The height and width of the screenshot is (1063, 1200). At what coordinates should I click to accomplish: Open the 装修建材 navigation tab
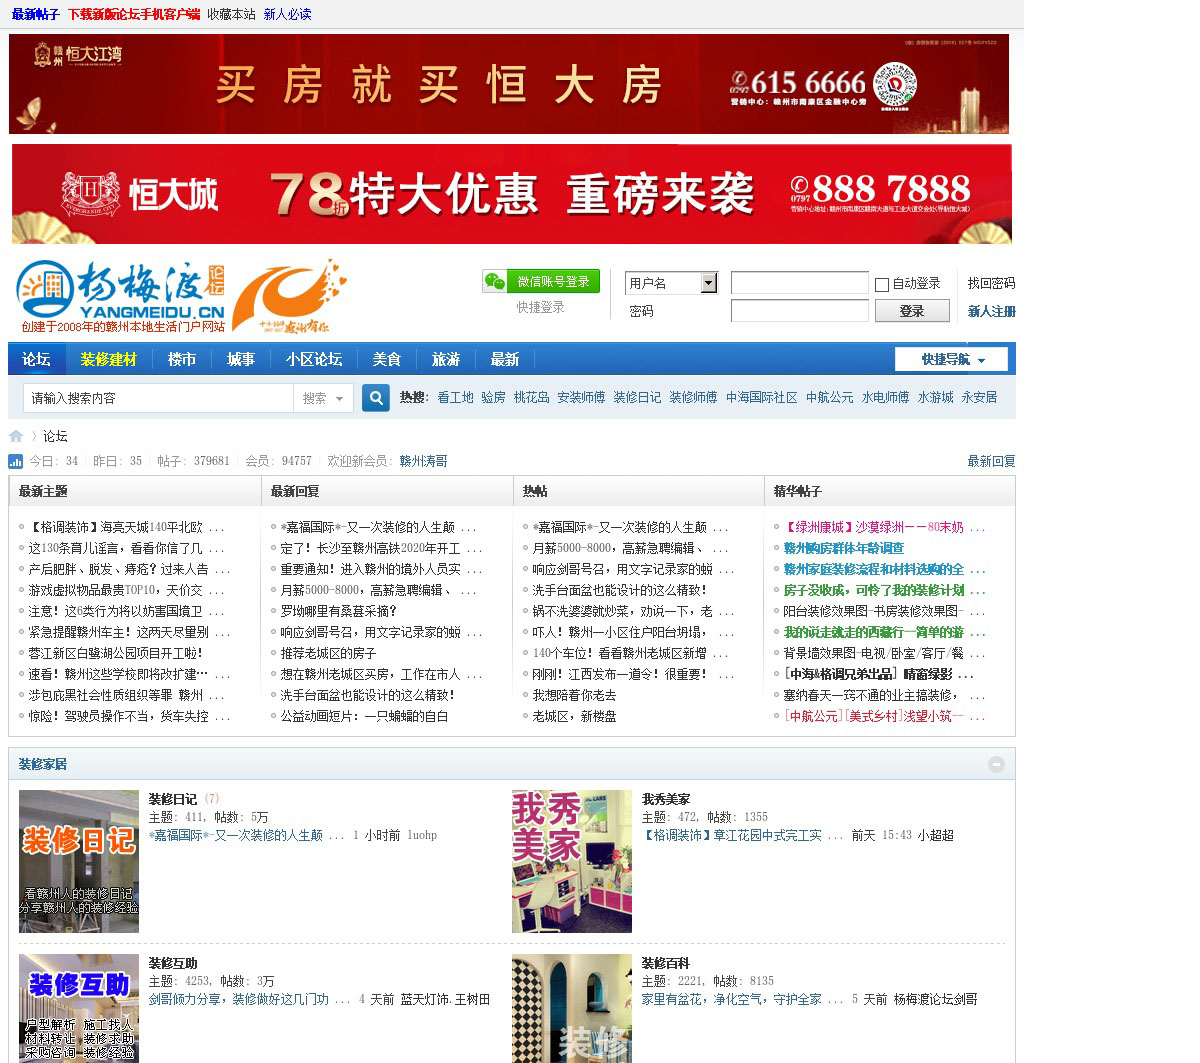[x=109, y=360]
